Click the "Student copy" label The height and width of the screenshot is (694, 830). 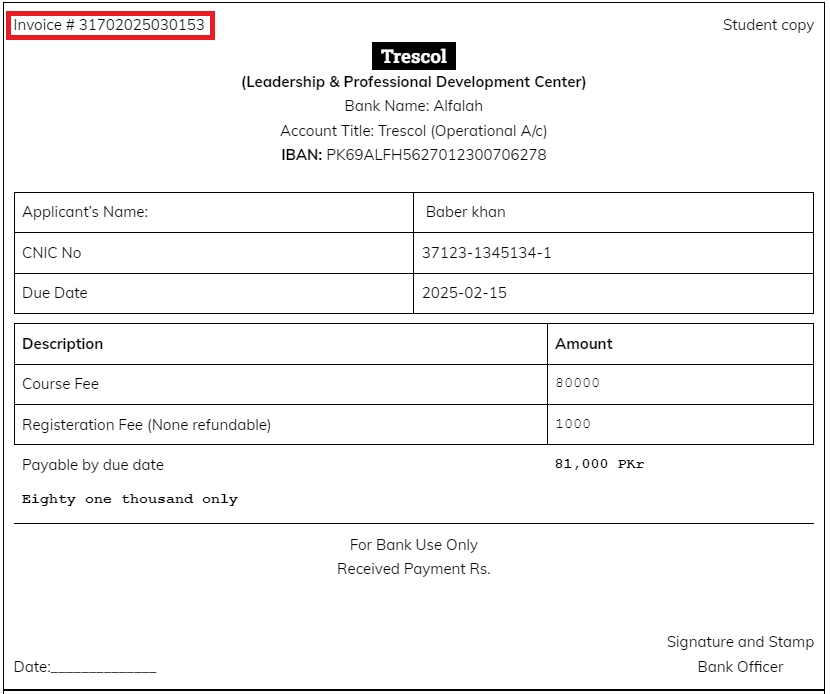click(768, 25)
